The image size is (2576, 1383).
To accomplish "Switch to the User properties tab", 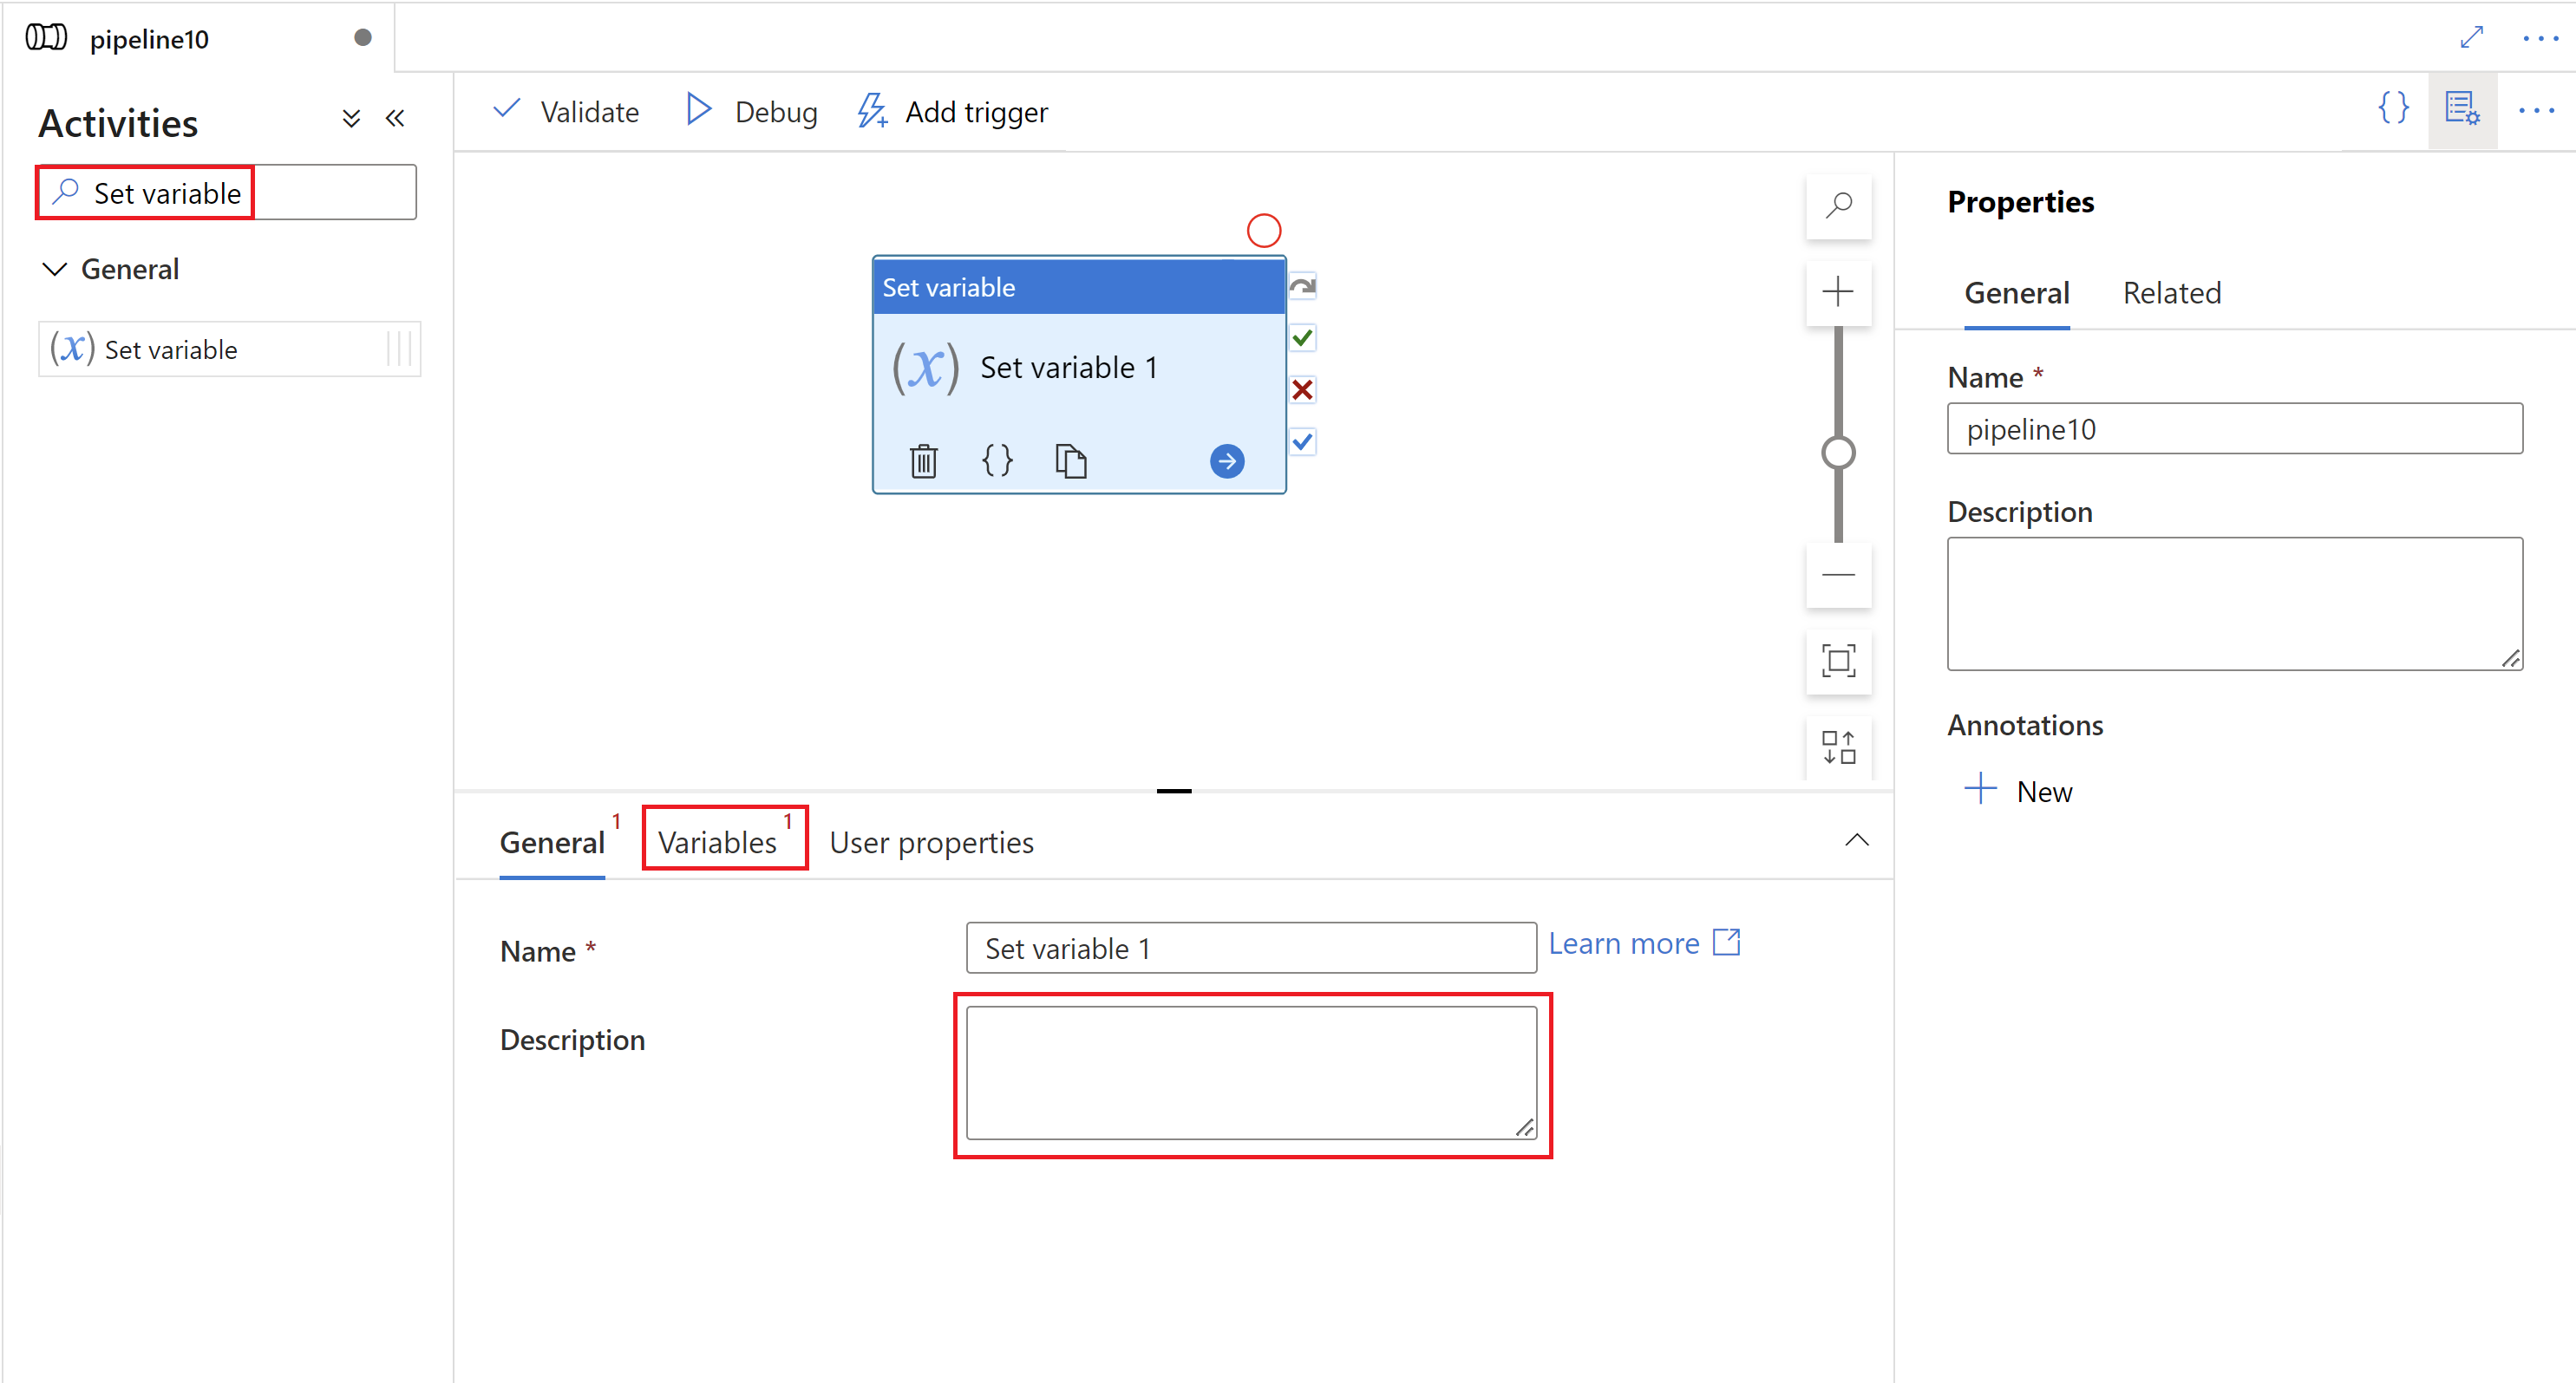I will 933,841.
